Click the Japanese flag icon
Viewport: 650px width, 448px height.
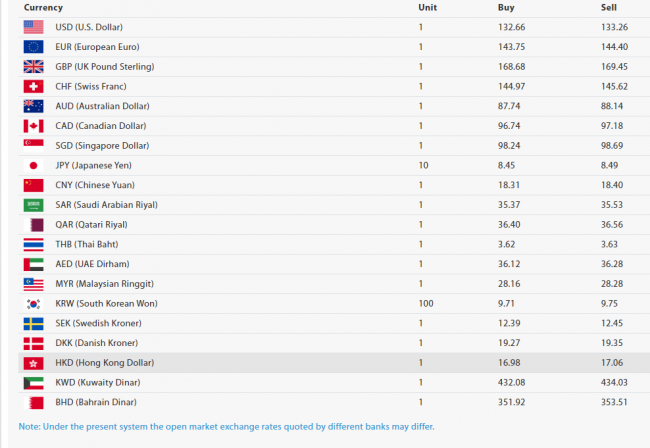pyautogui.click(x=33, y=165)
